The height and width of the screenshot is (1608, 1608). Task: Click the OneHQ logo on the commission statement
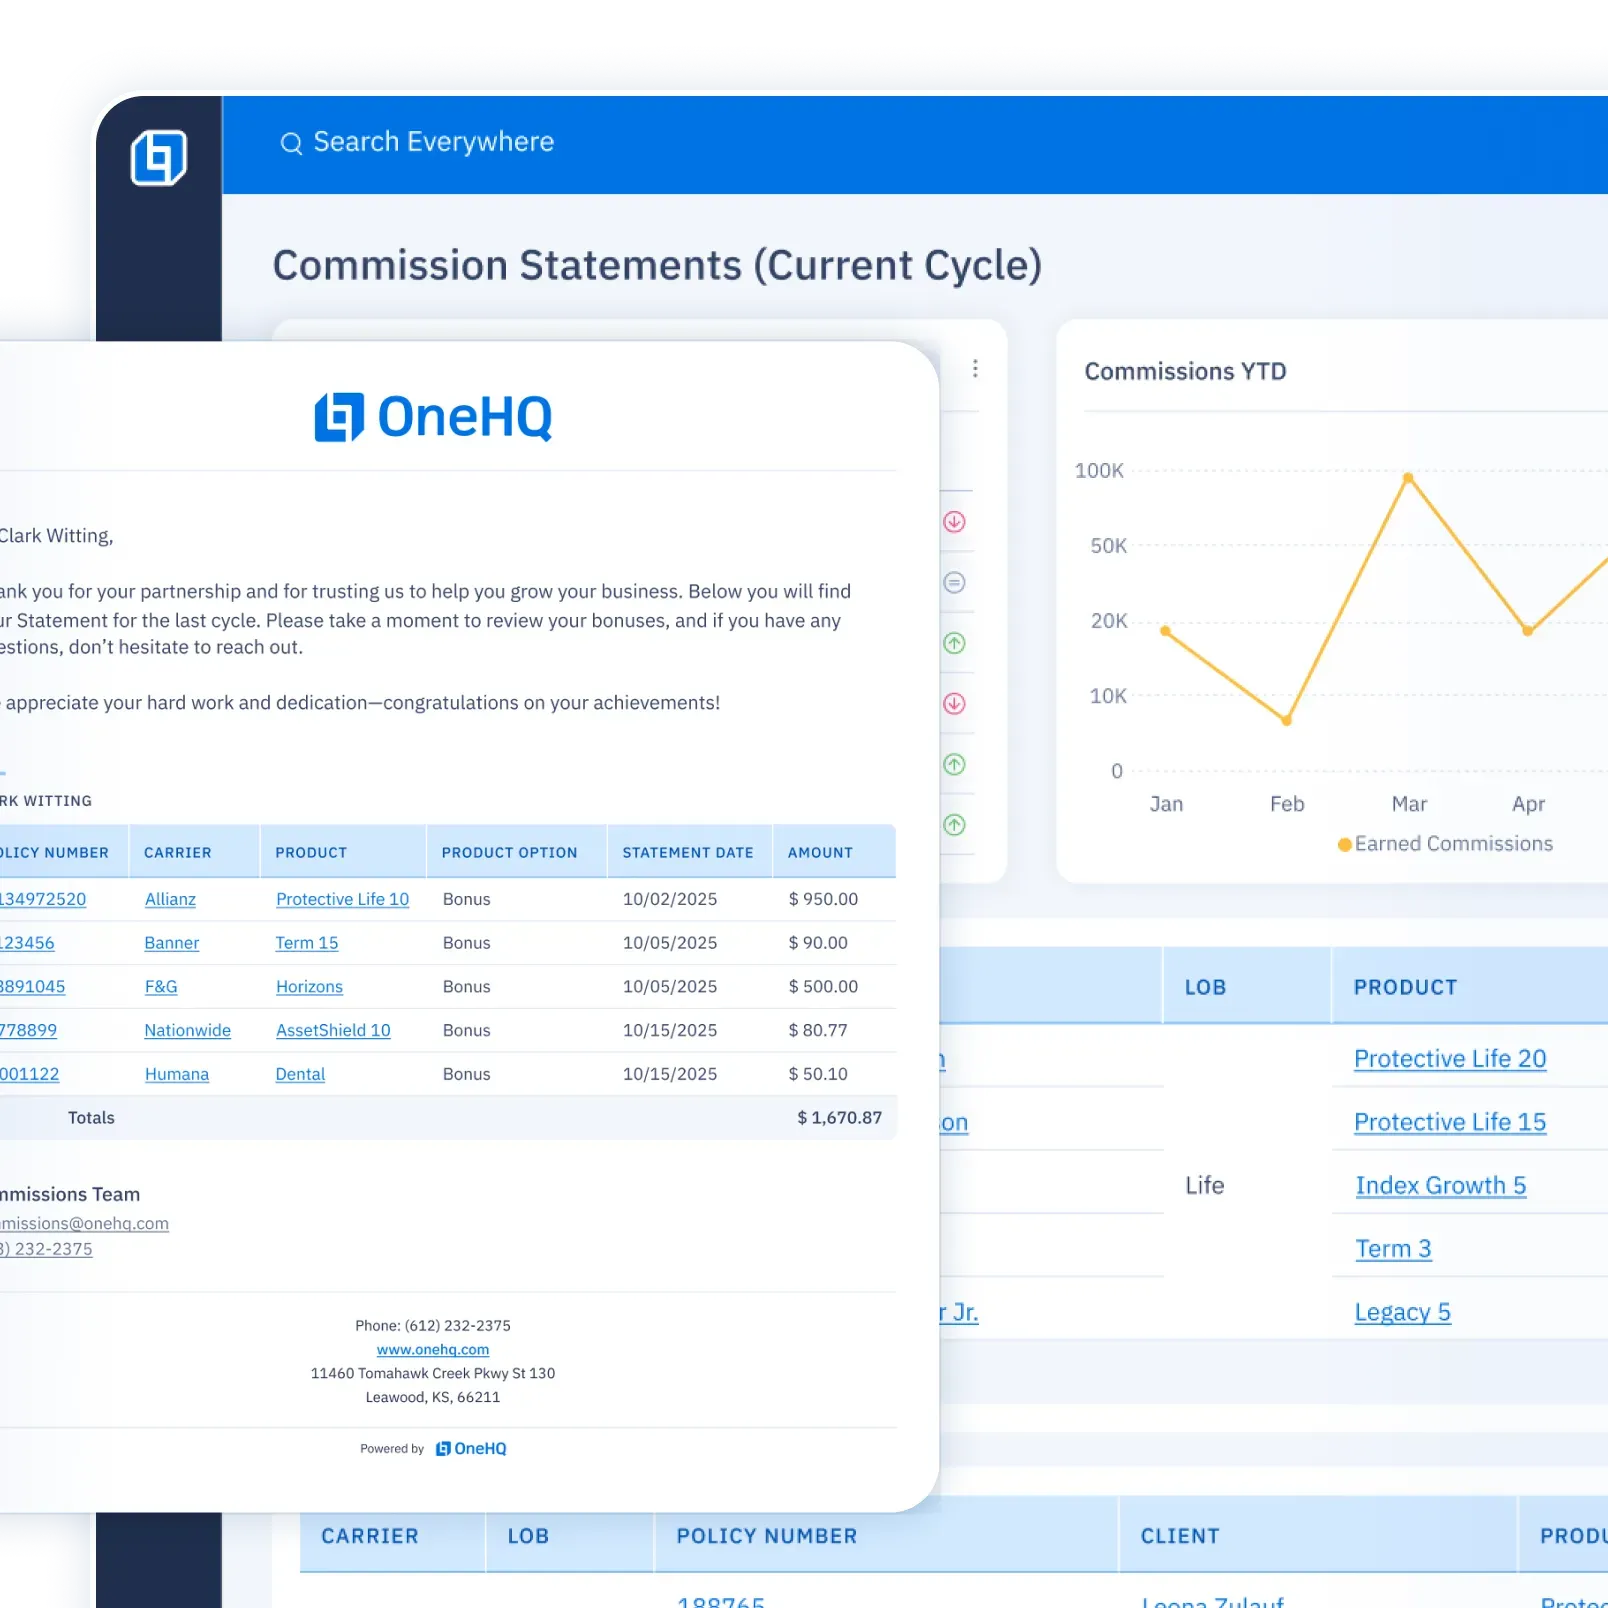coord(433,417)
